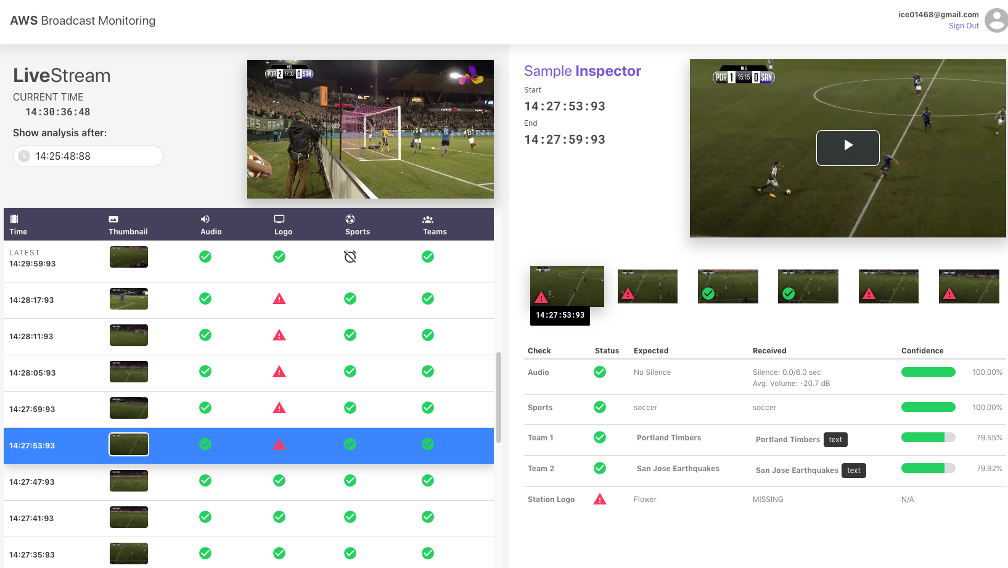Click the Sample Inspector Start time 14:27:53:93
The height and width of the screenshot is (568, 1008).
tap(564, 106)
